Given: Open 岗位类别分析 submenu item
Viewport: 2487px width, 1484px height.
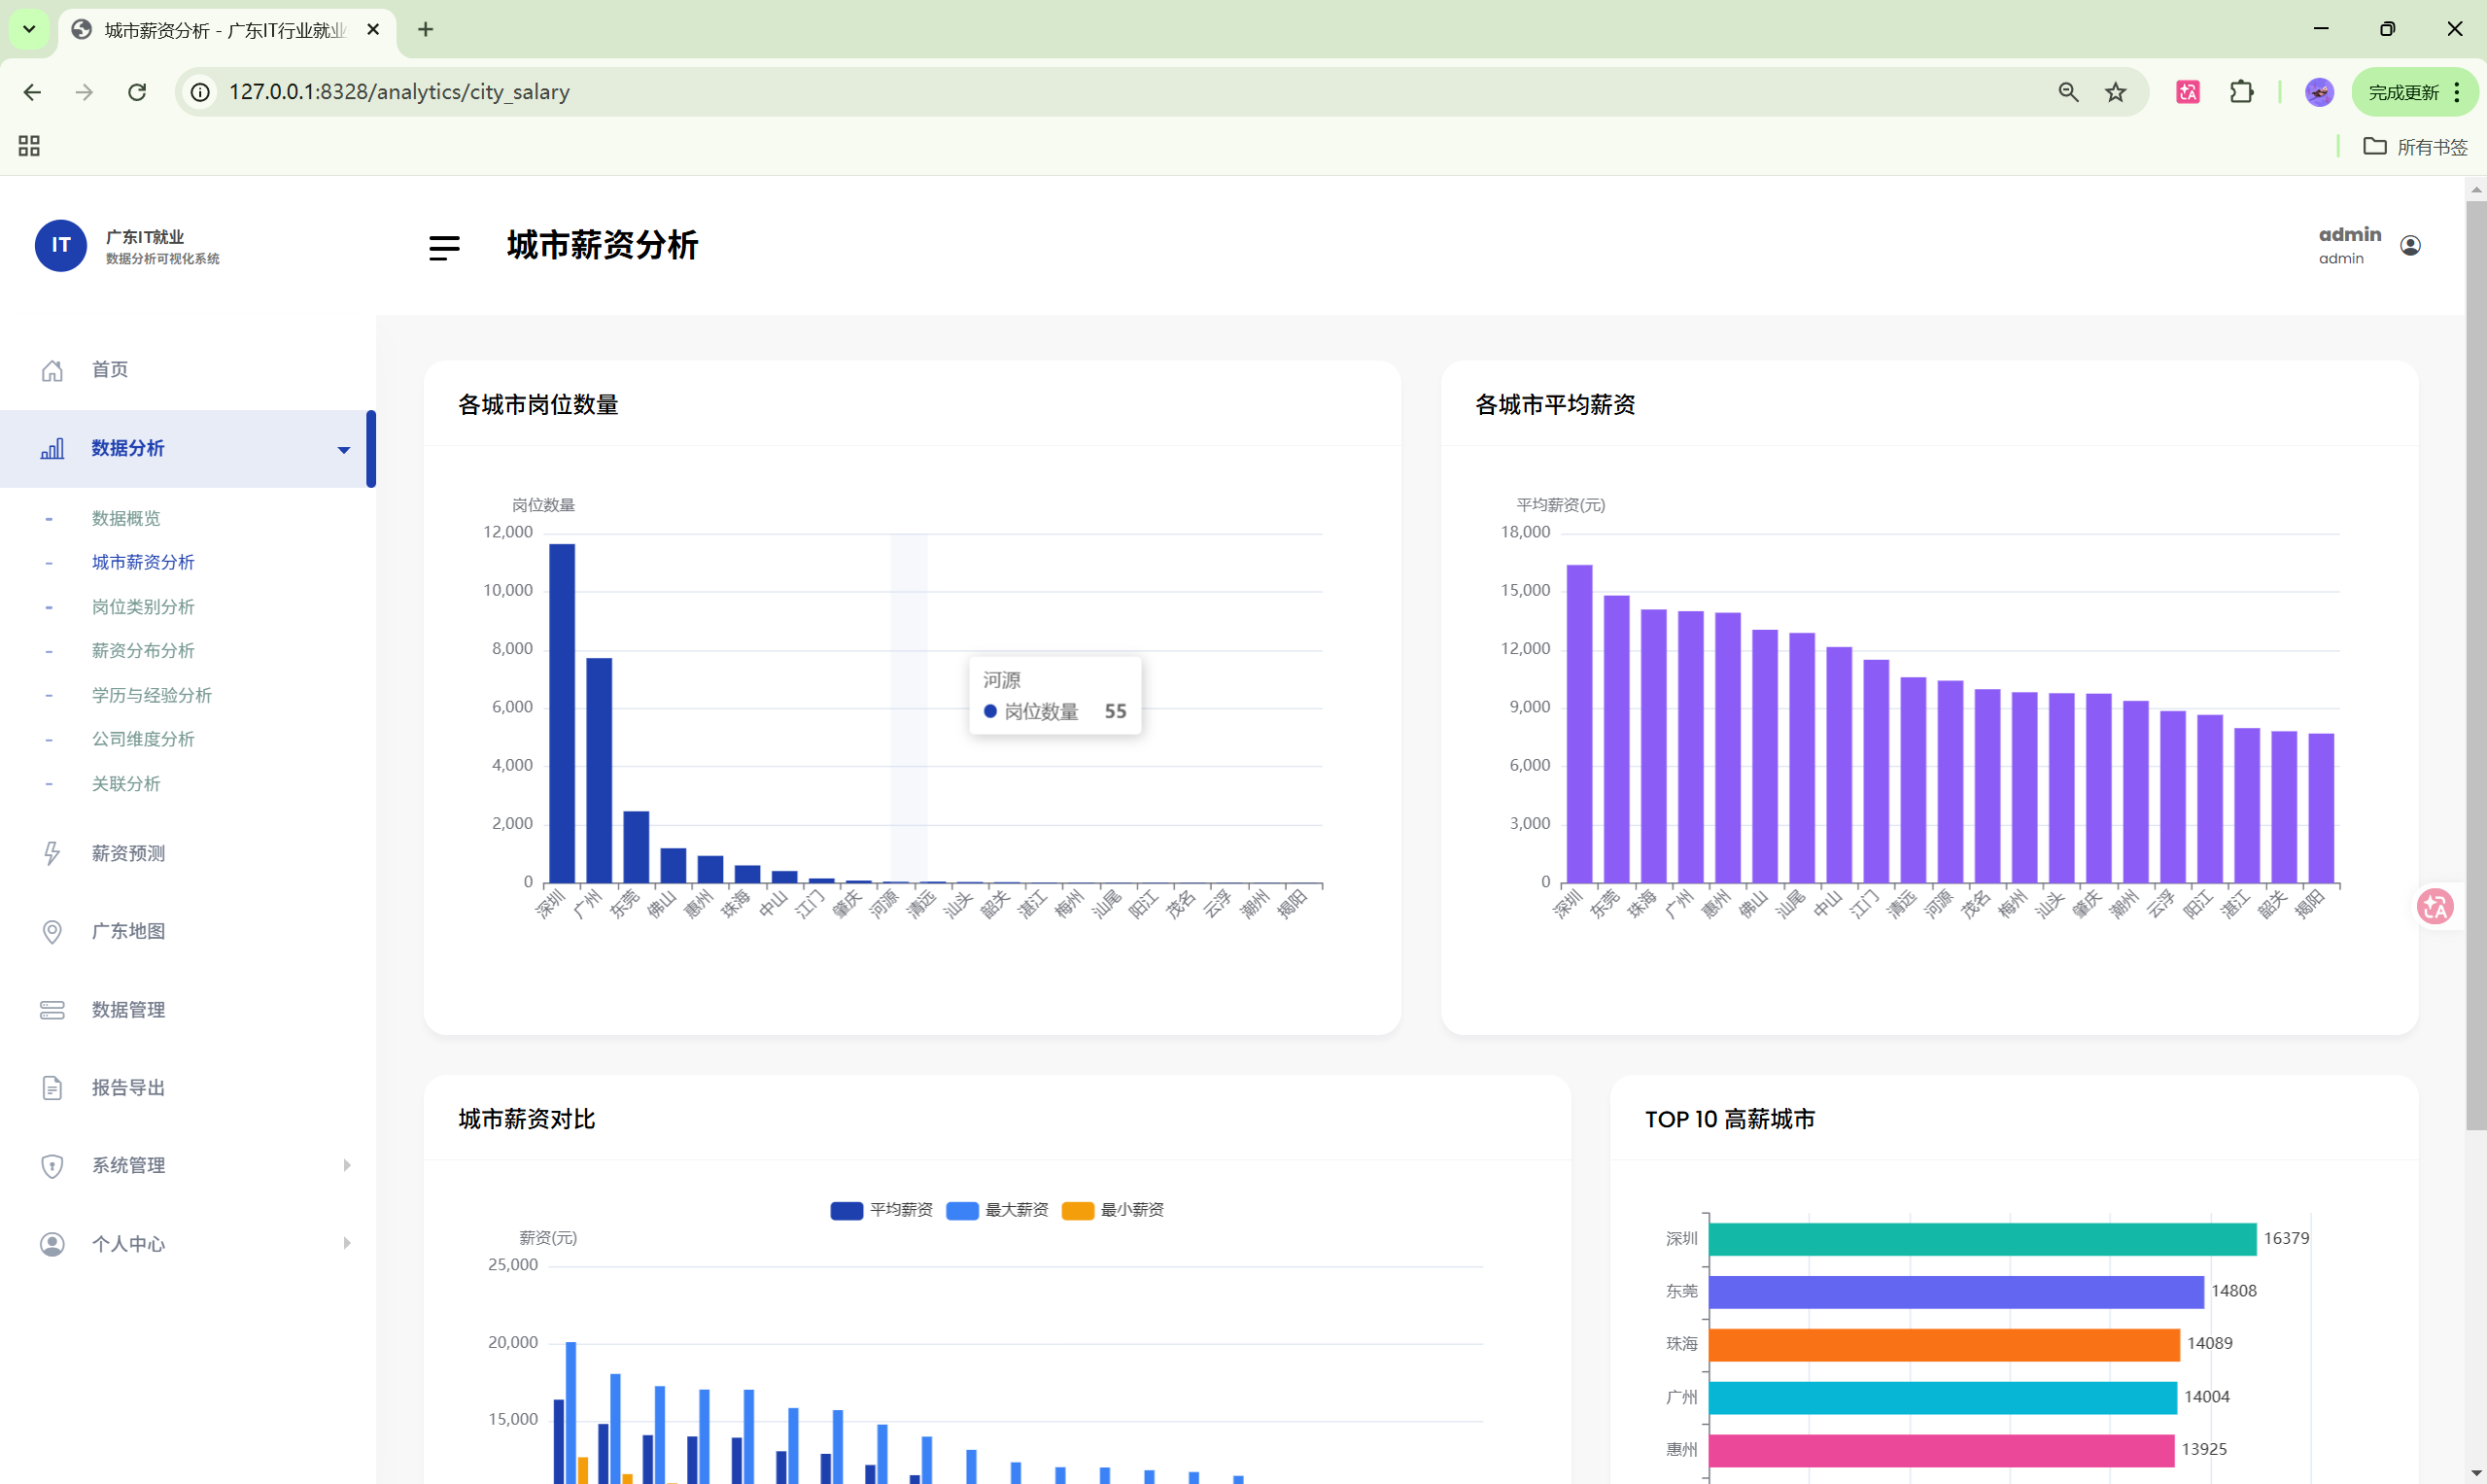Looking at the screenshot, I should 143,607.
